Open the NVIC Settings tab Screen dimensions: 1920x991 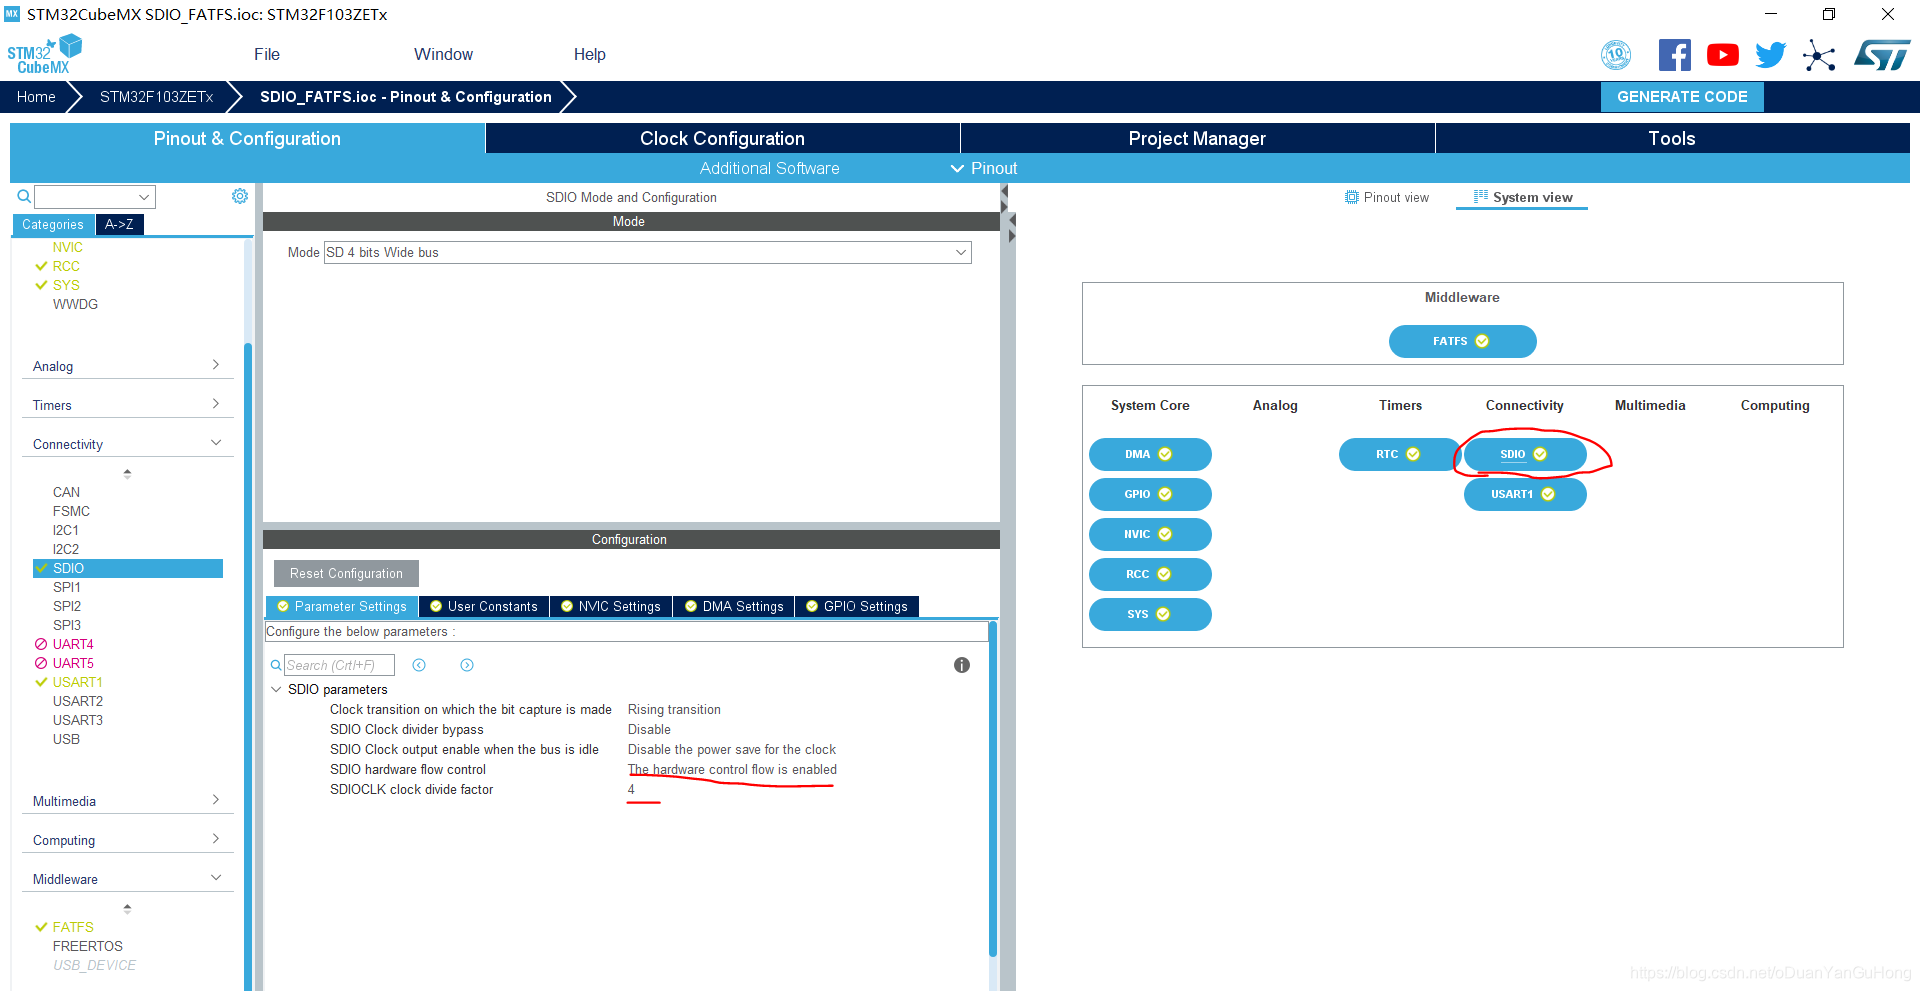[x=611, y=606]
